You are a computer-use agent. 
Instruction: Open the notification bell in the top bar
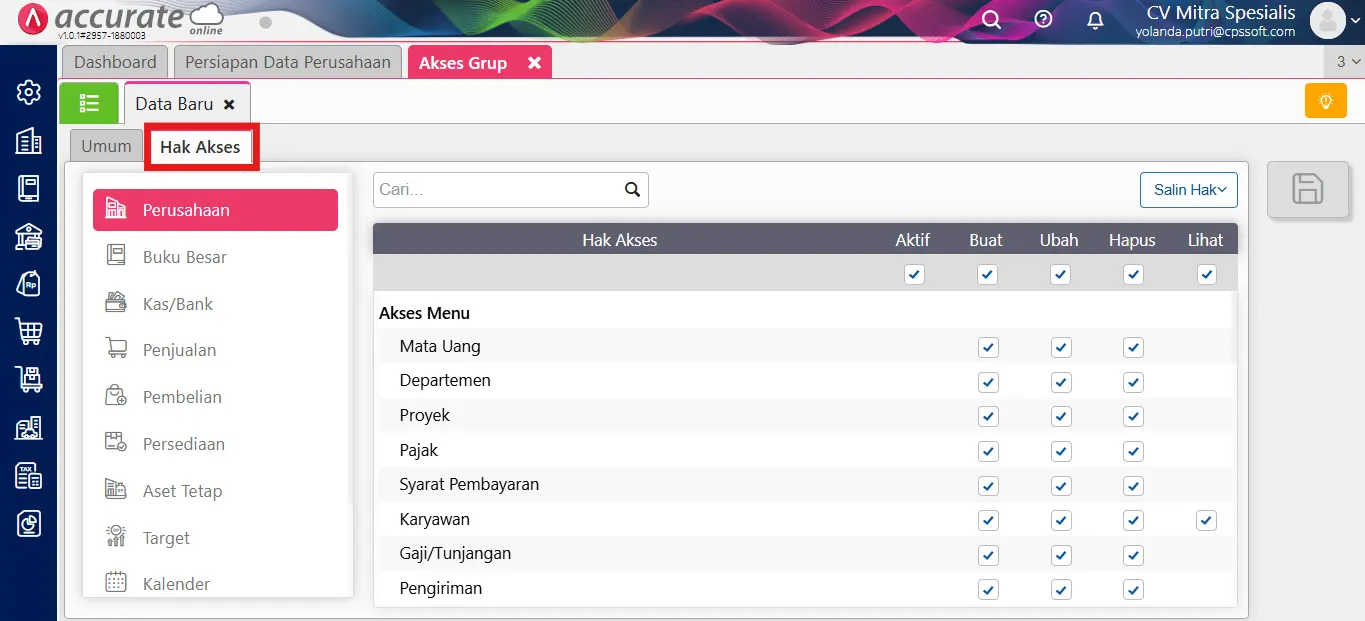tap(1094, 19)
